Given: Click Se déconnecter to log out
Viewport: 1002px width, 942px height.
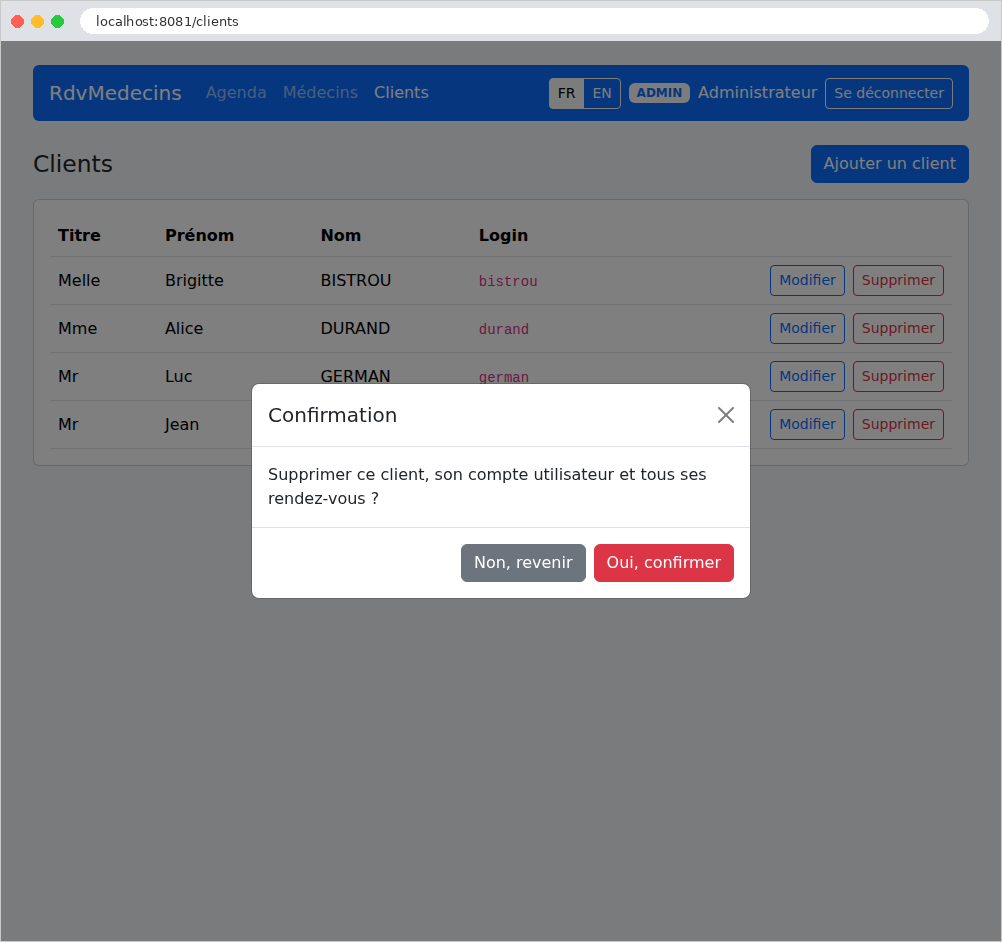Looking at the screenshot, I should pyautogui.click(x=888, y=93).
